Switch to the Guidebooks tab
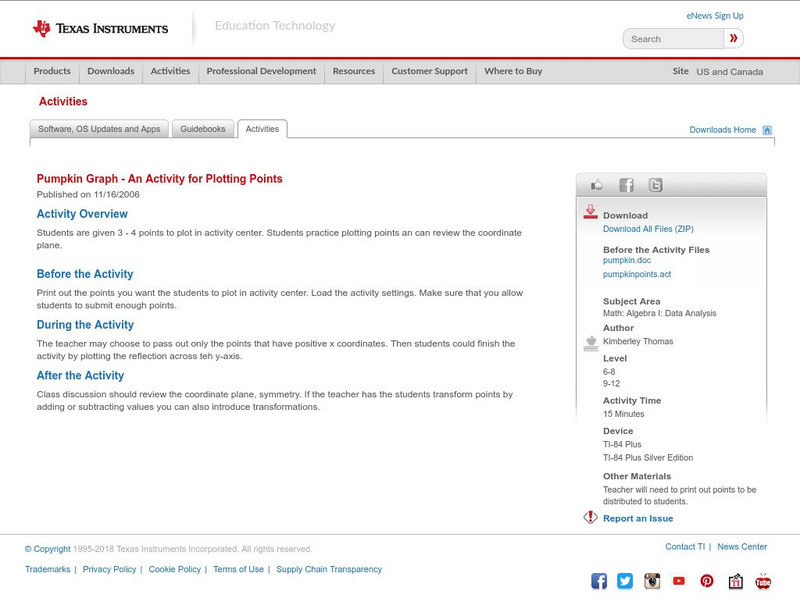This screenshot has height=598, width=800. click(203, 129)
